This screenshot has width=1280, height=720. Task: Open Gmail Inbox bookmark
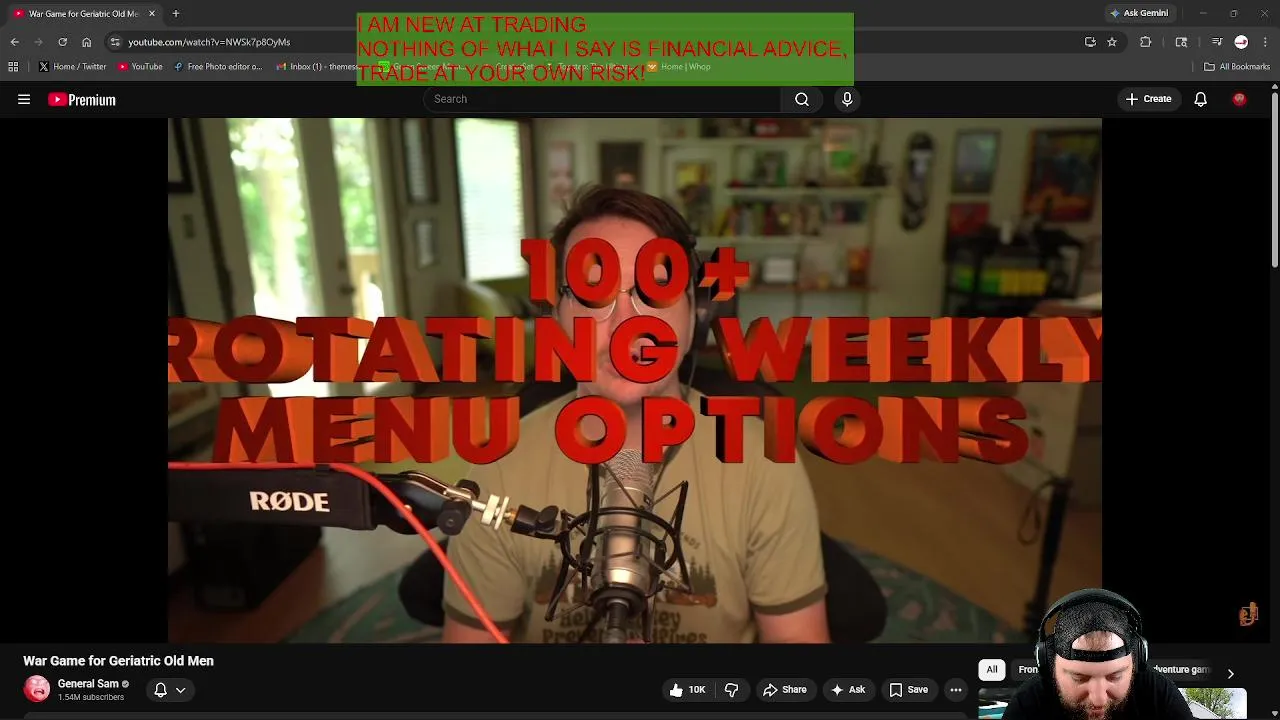pos(317,67)
